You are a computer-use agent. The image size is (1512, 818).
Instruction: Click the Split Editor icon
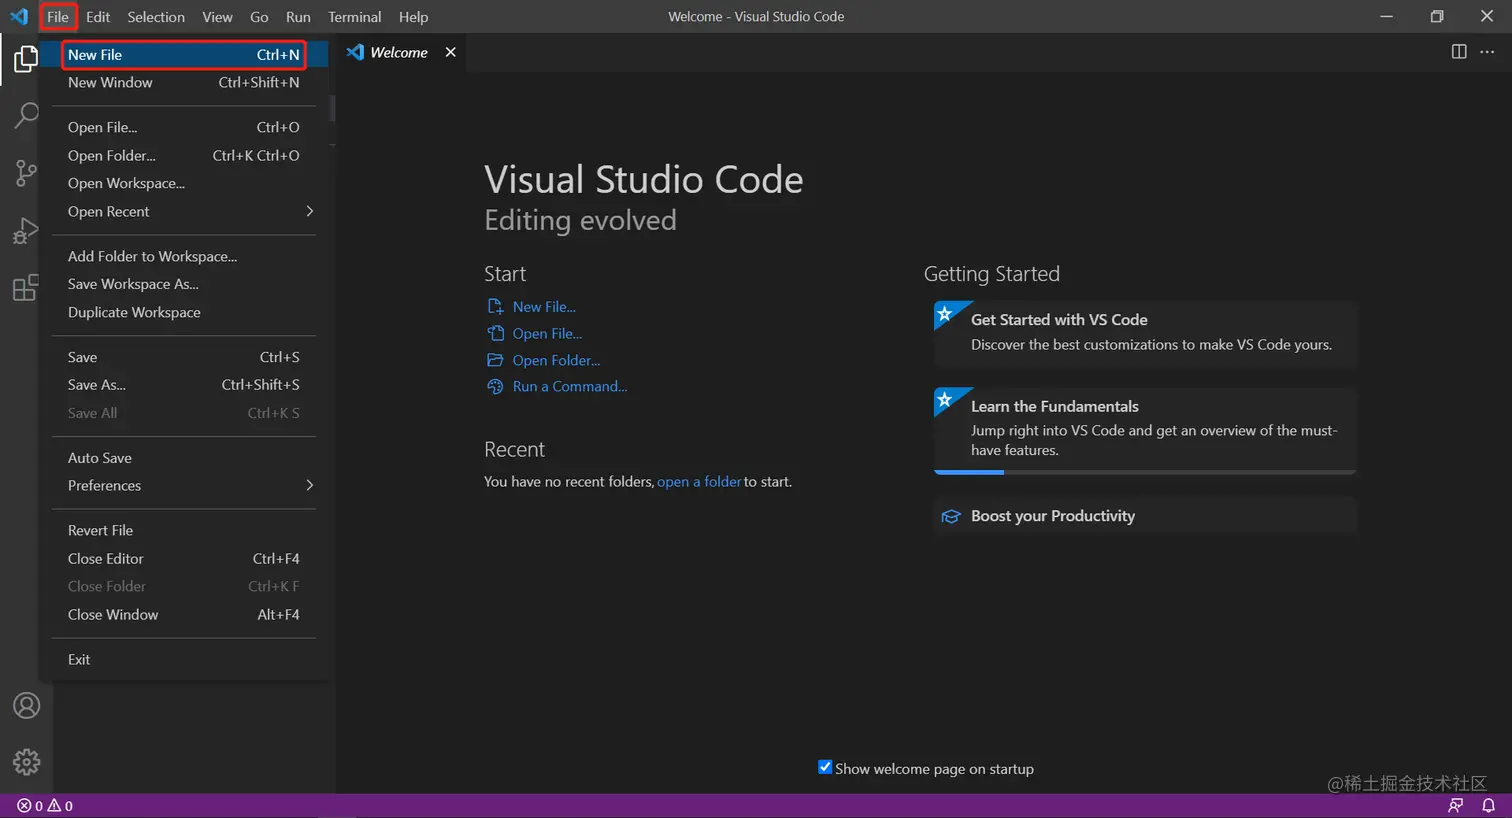click(1459, 52)
